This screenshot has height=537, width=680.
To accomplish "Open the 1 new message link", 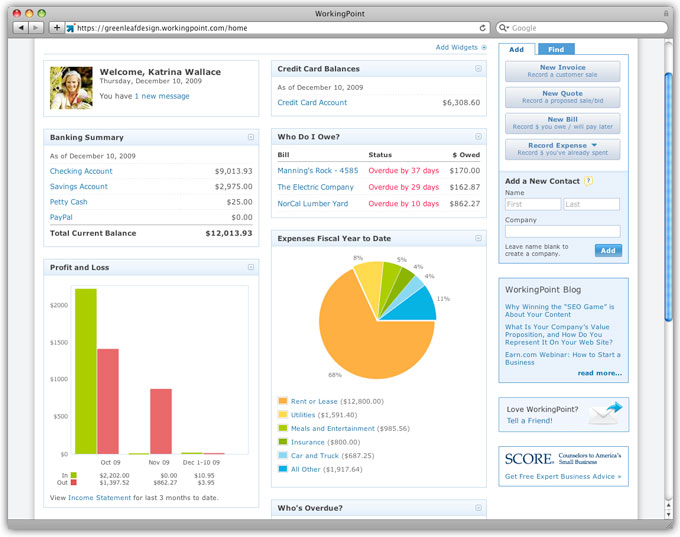I will [162, 96].
